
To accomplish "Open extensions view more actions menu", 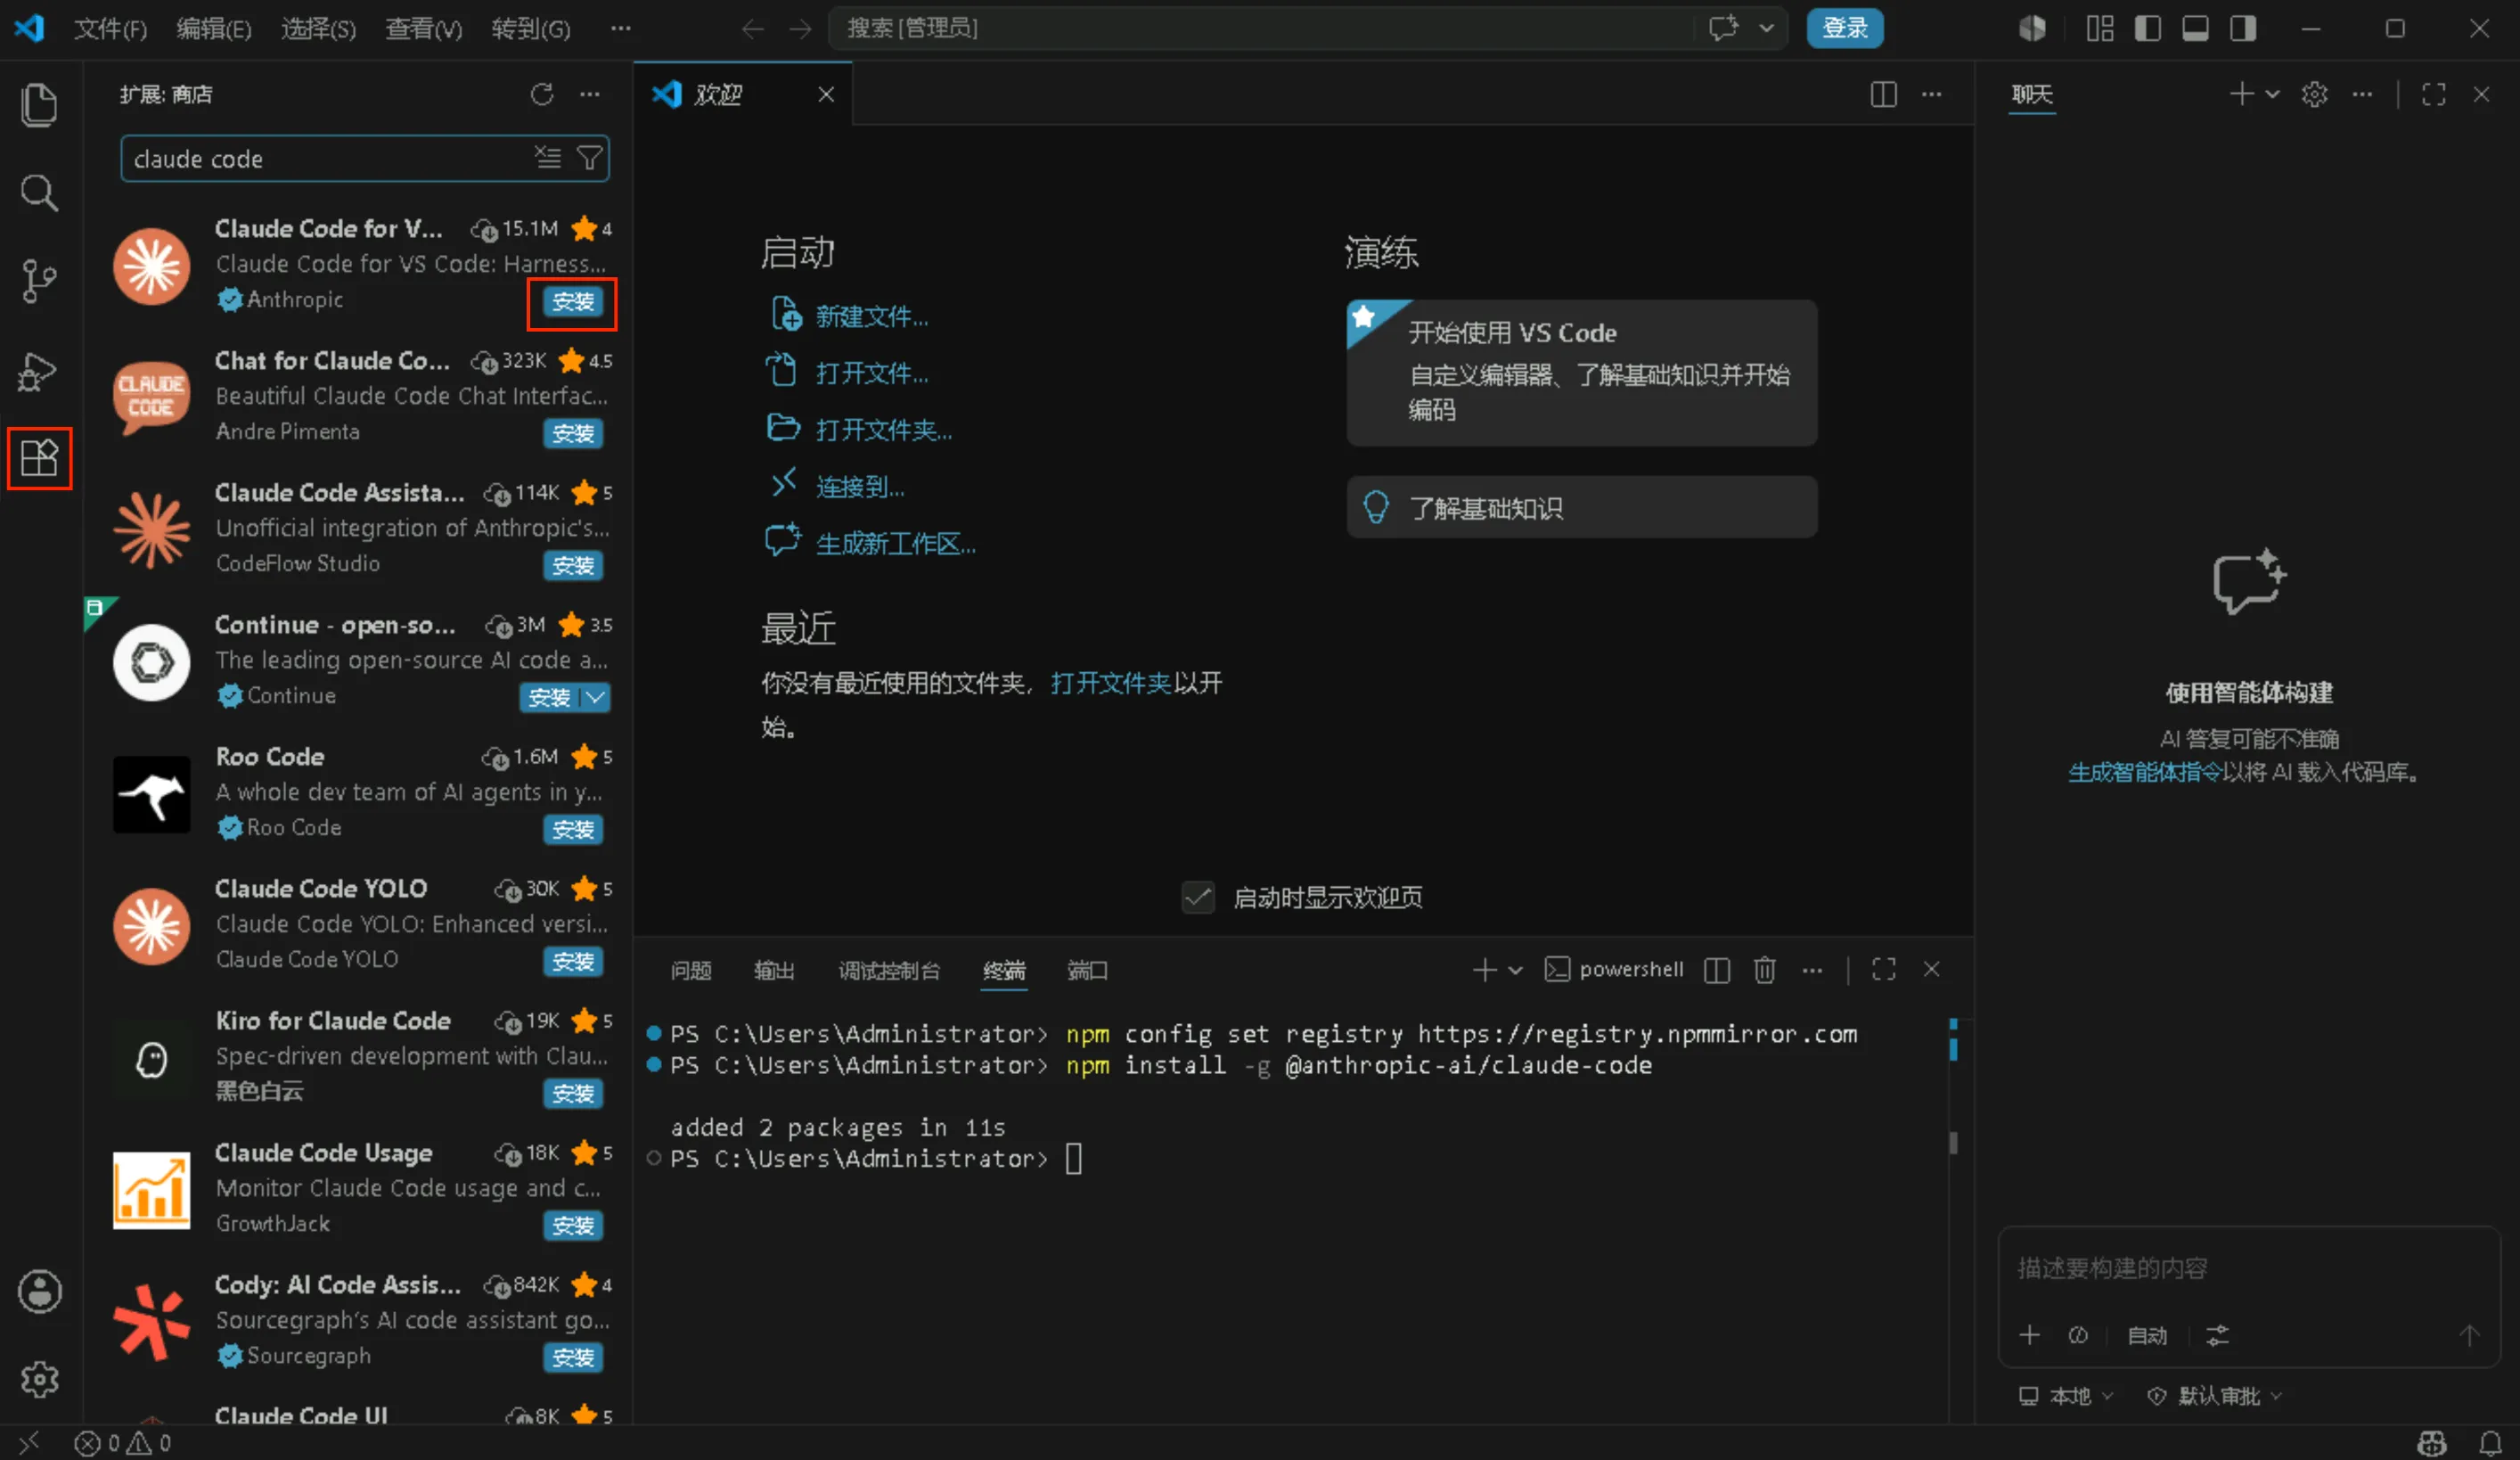I will 590,94.
